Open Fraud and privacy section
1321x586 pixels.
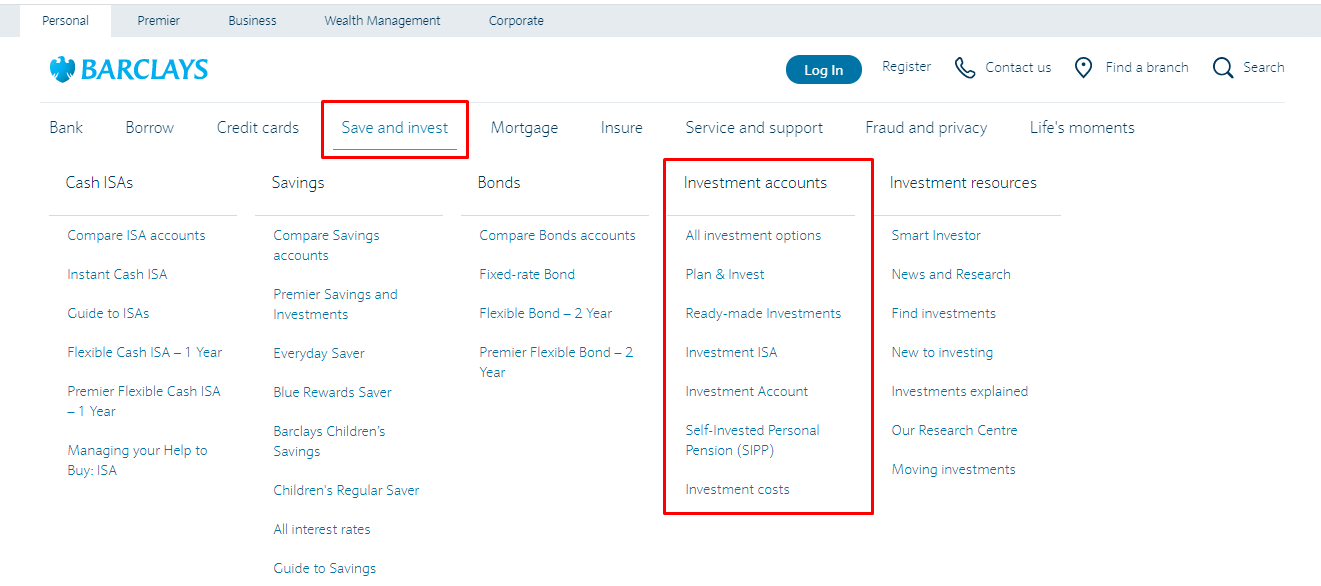[x=926, y=127]
